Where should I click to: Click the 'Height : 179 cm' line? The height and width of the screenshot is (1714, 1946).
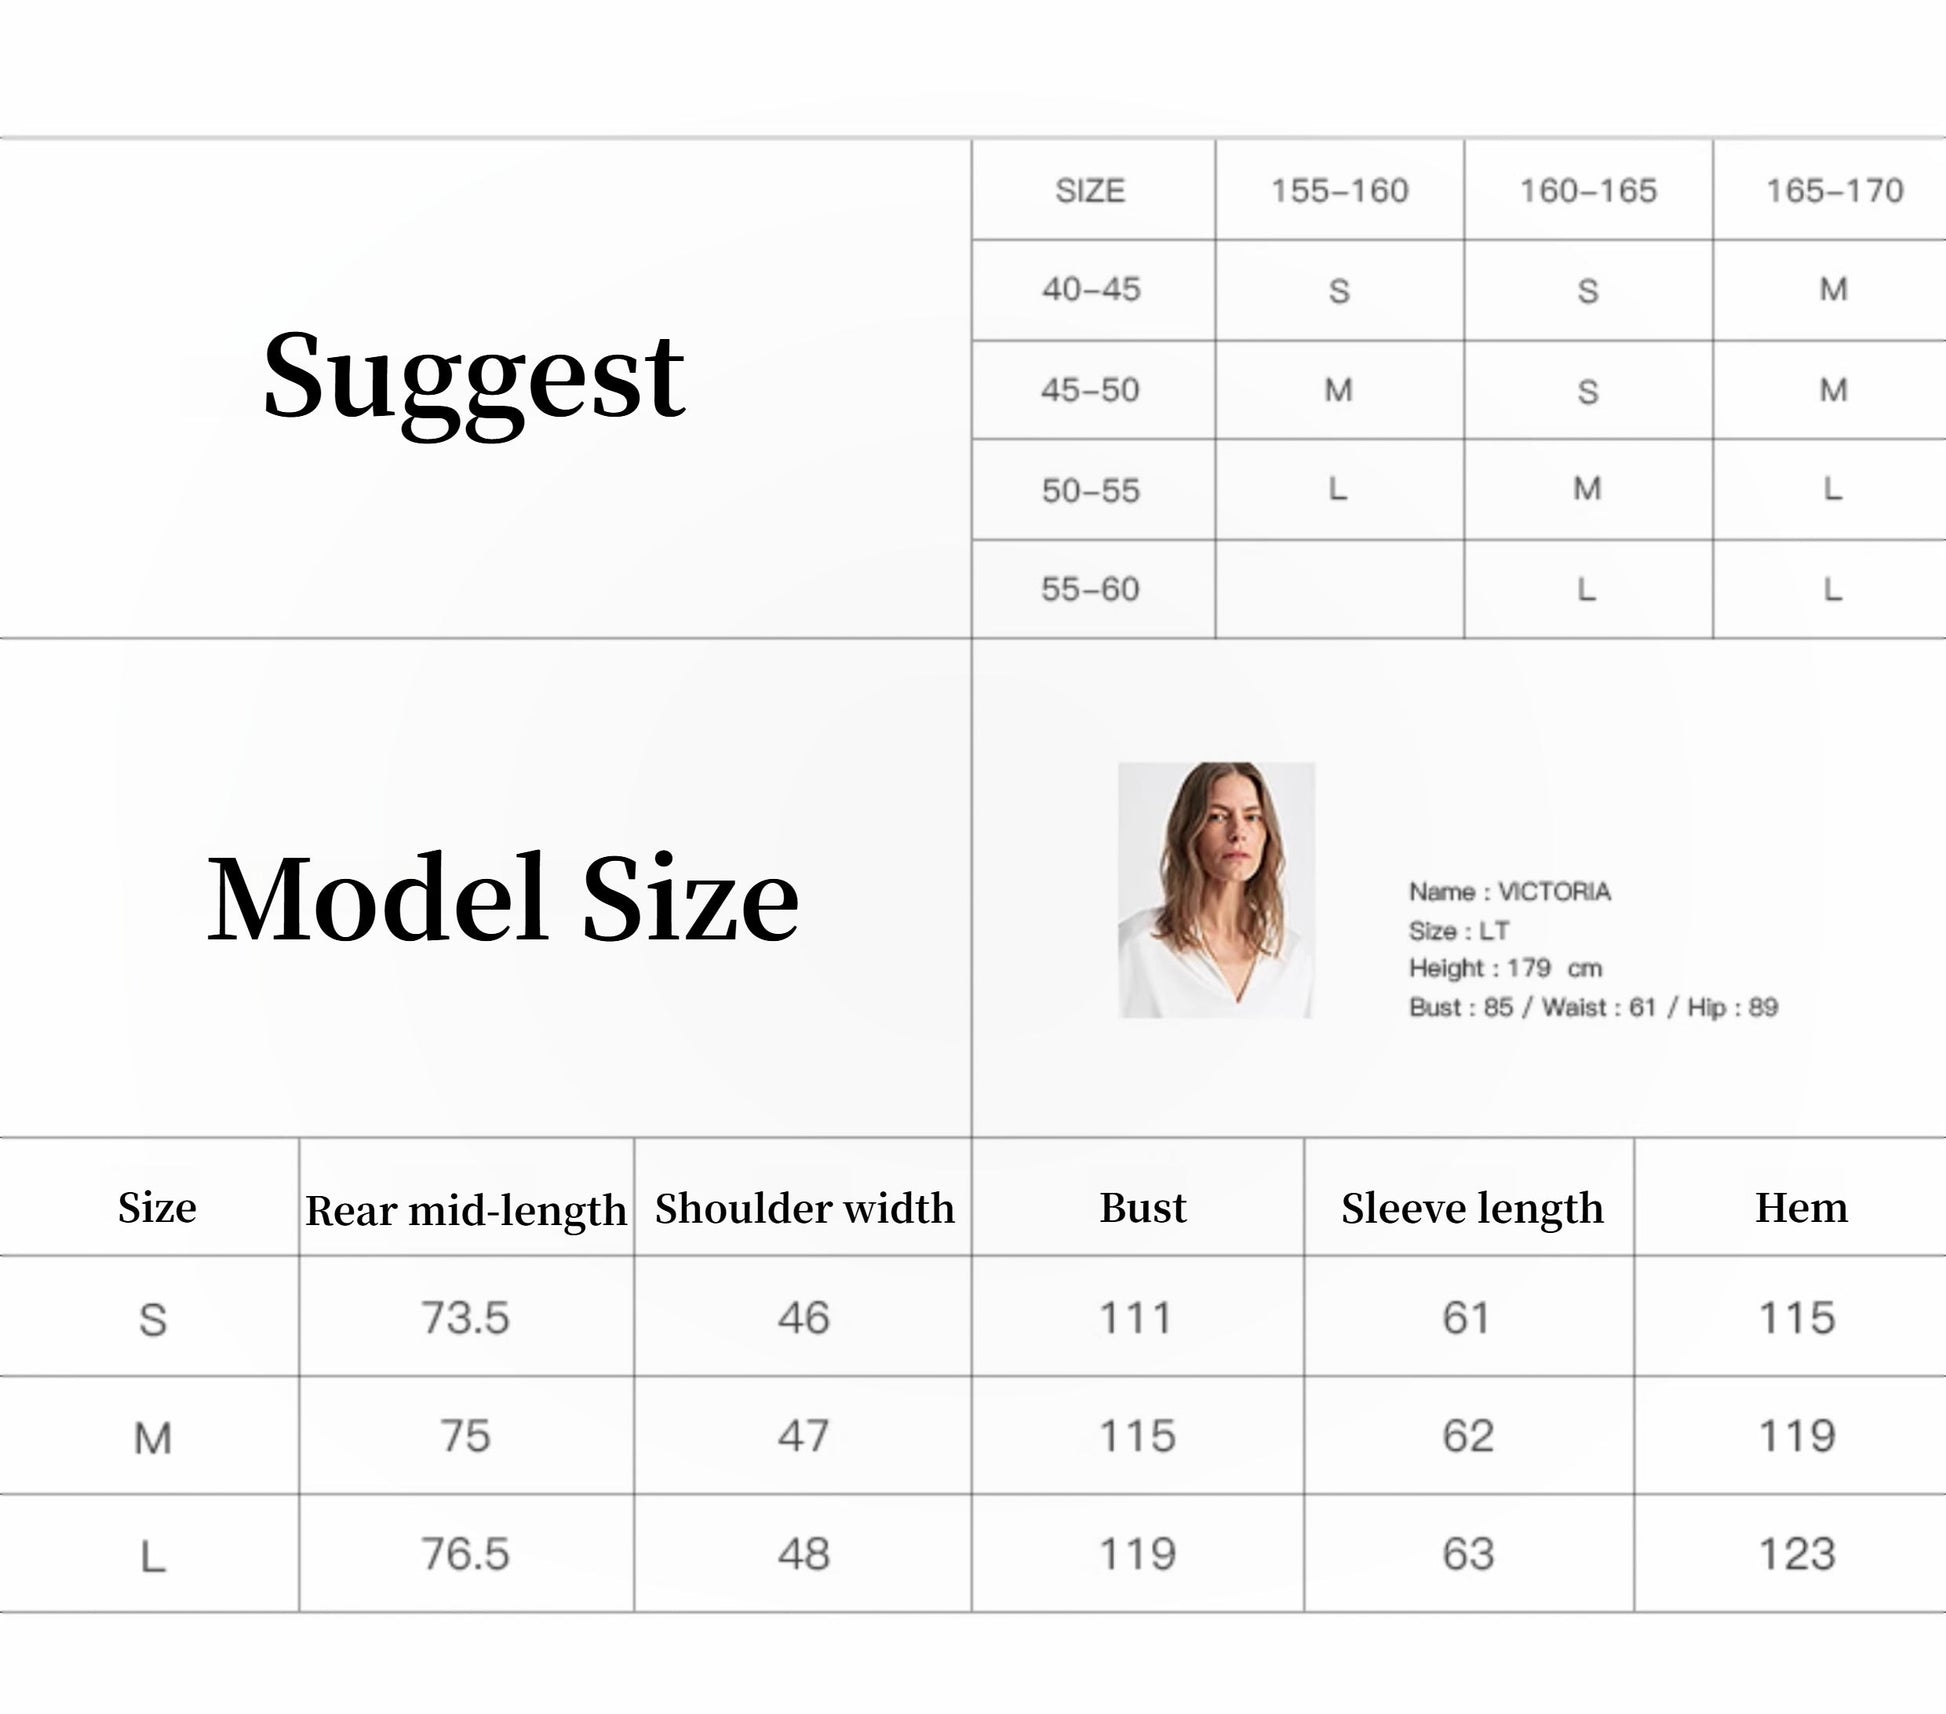coord(1505,968)
